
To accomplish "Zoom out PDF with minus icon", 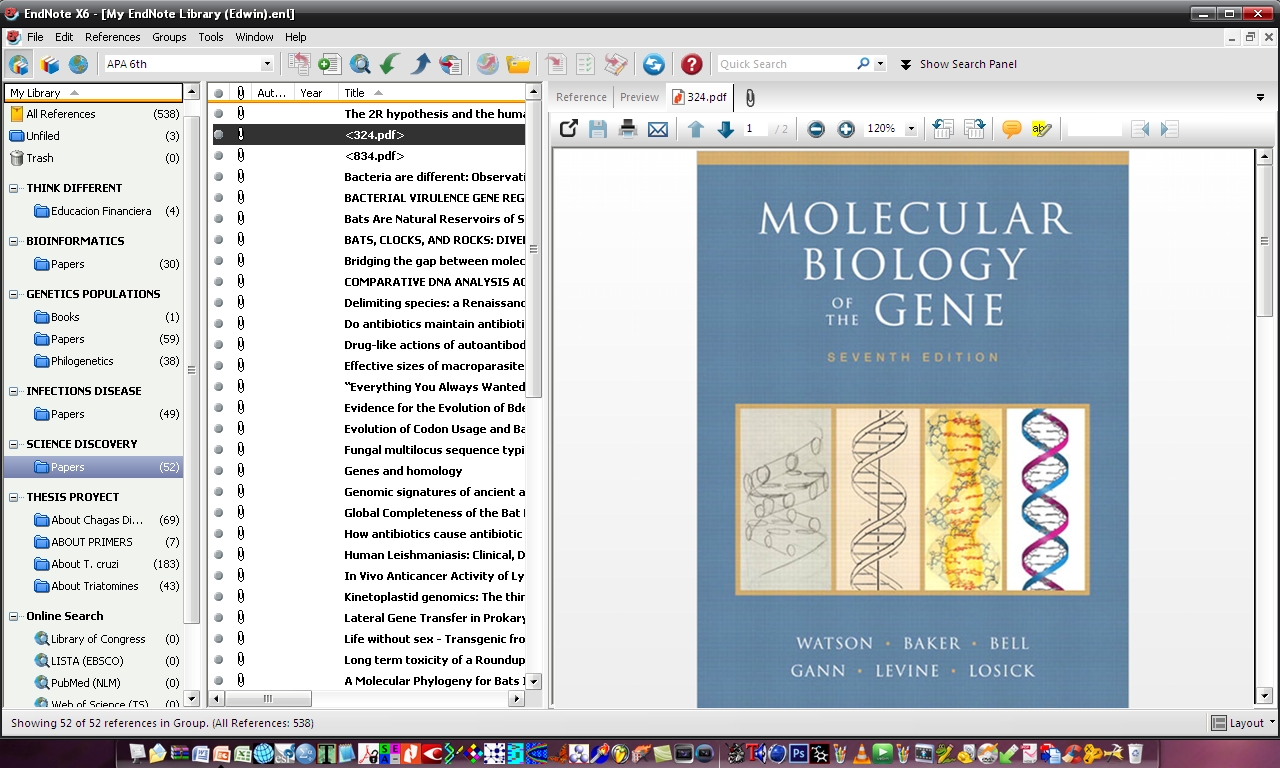I will [816, 129].
